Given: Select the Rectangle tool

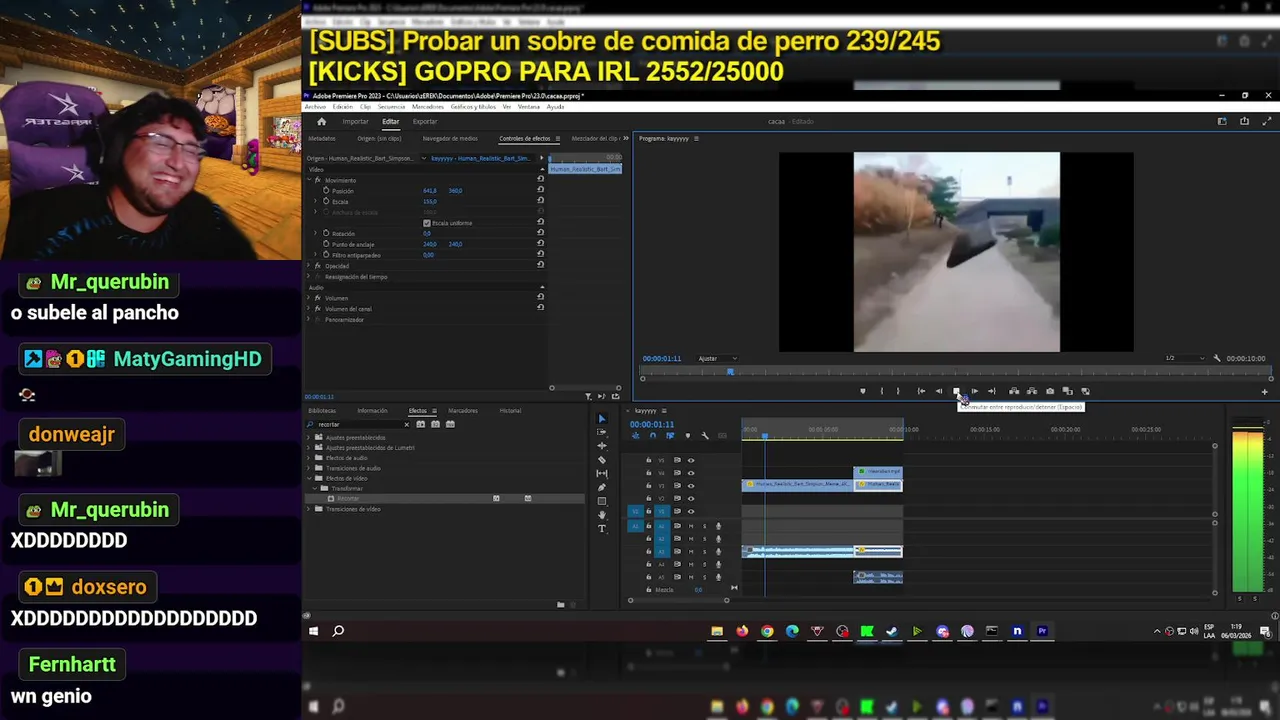Looking at the screenshot, I should (x=601, y=501).
